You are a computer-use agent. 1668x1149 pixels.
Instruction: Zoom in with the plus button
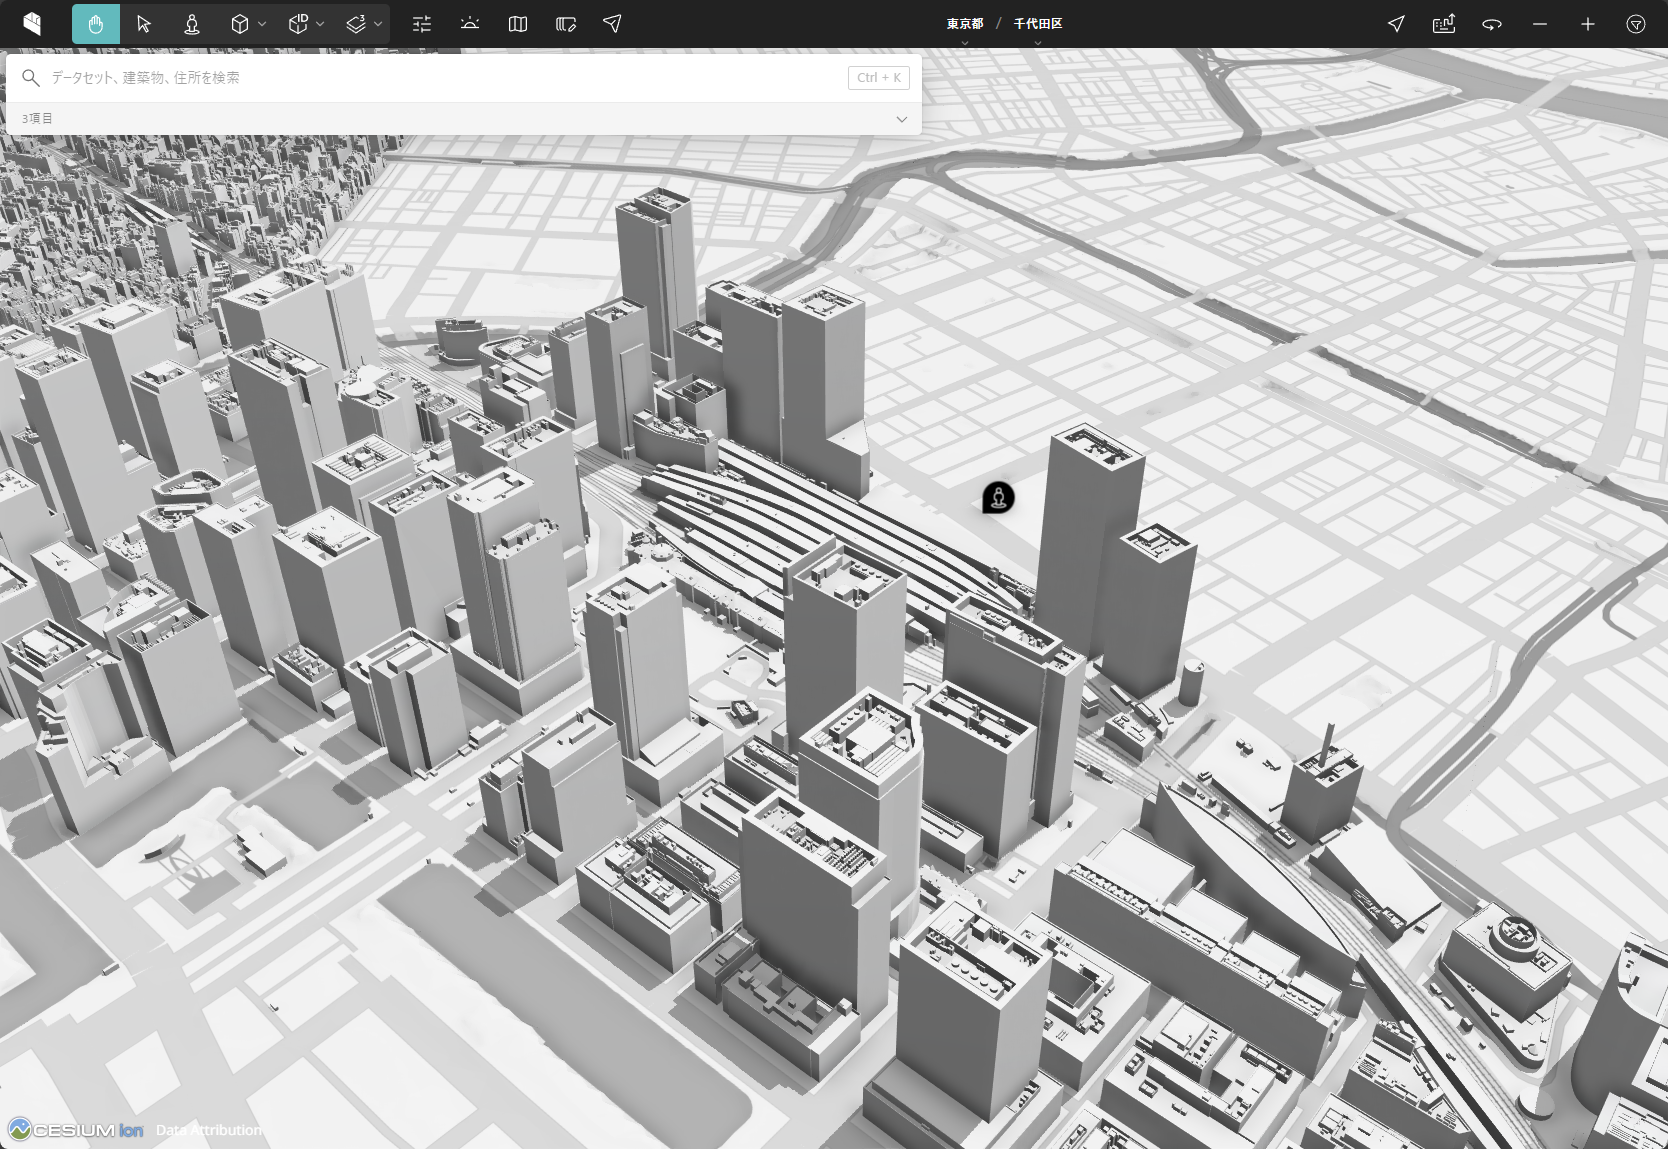(1588, 24)
